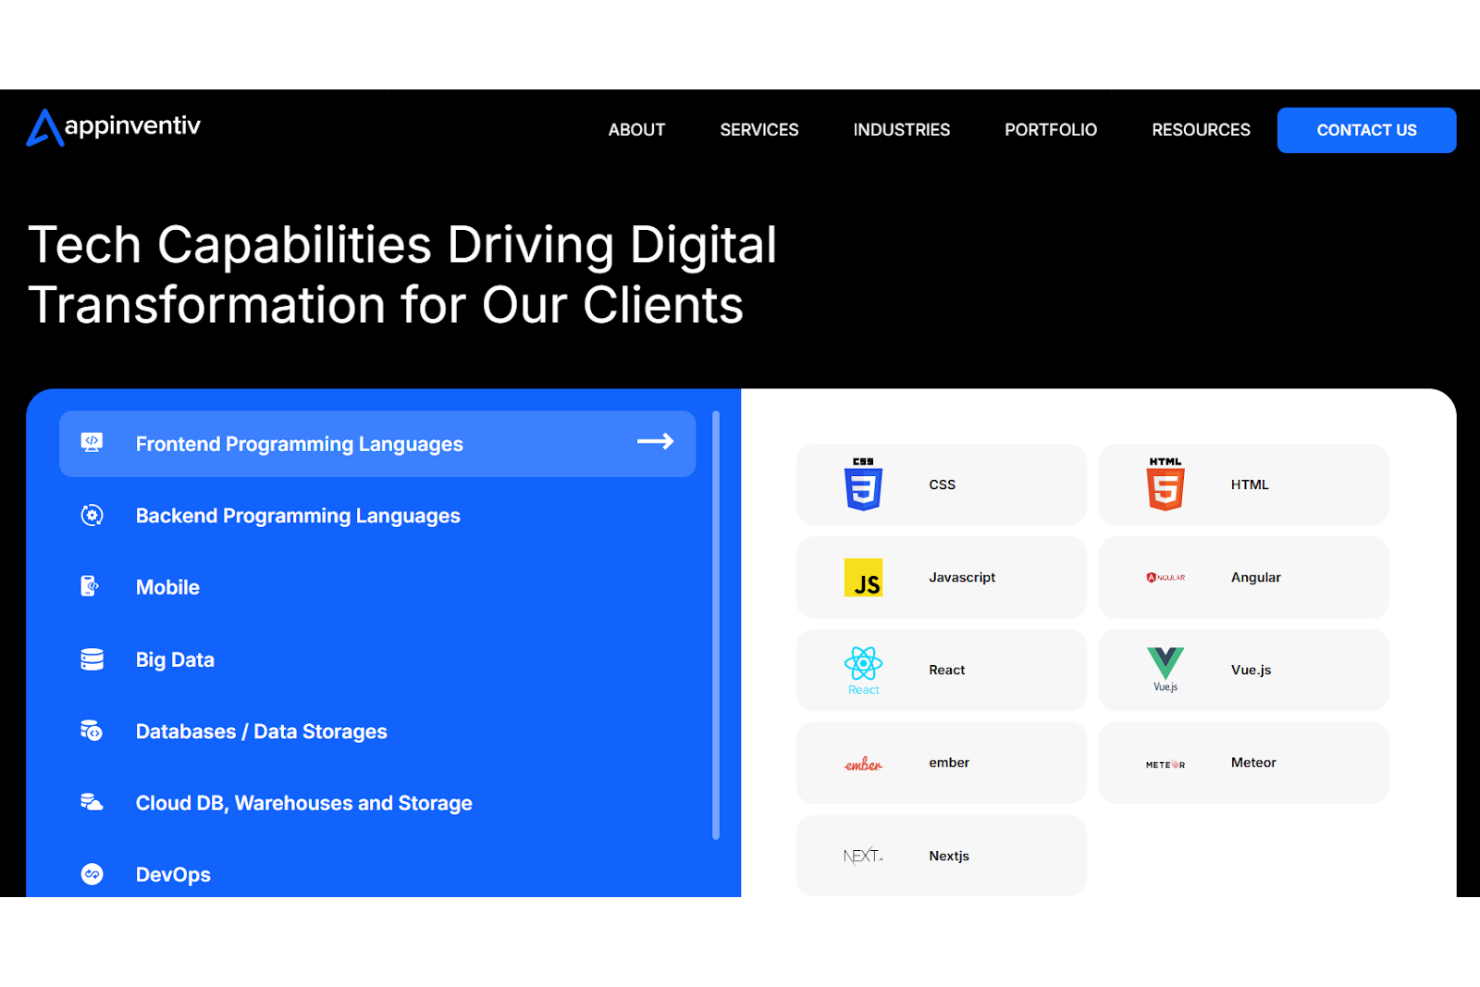This screenshot has width=1480, height=987.
Task: Click the red ember logo icon
Action: tap(863, 764)
